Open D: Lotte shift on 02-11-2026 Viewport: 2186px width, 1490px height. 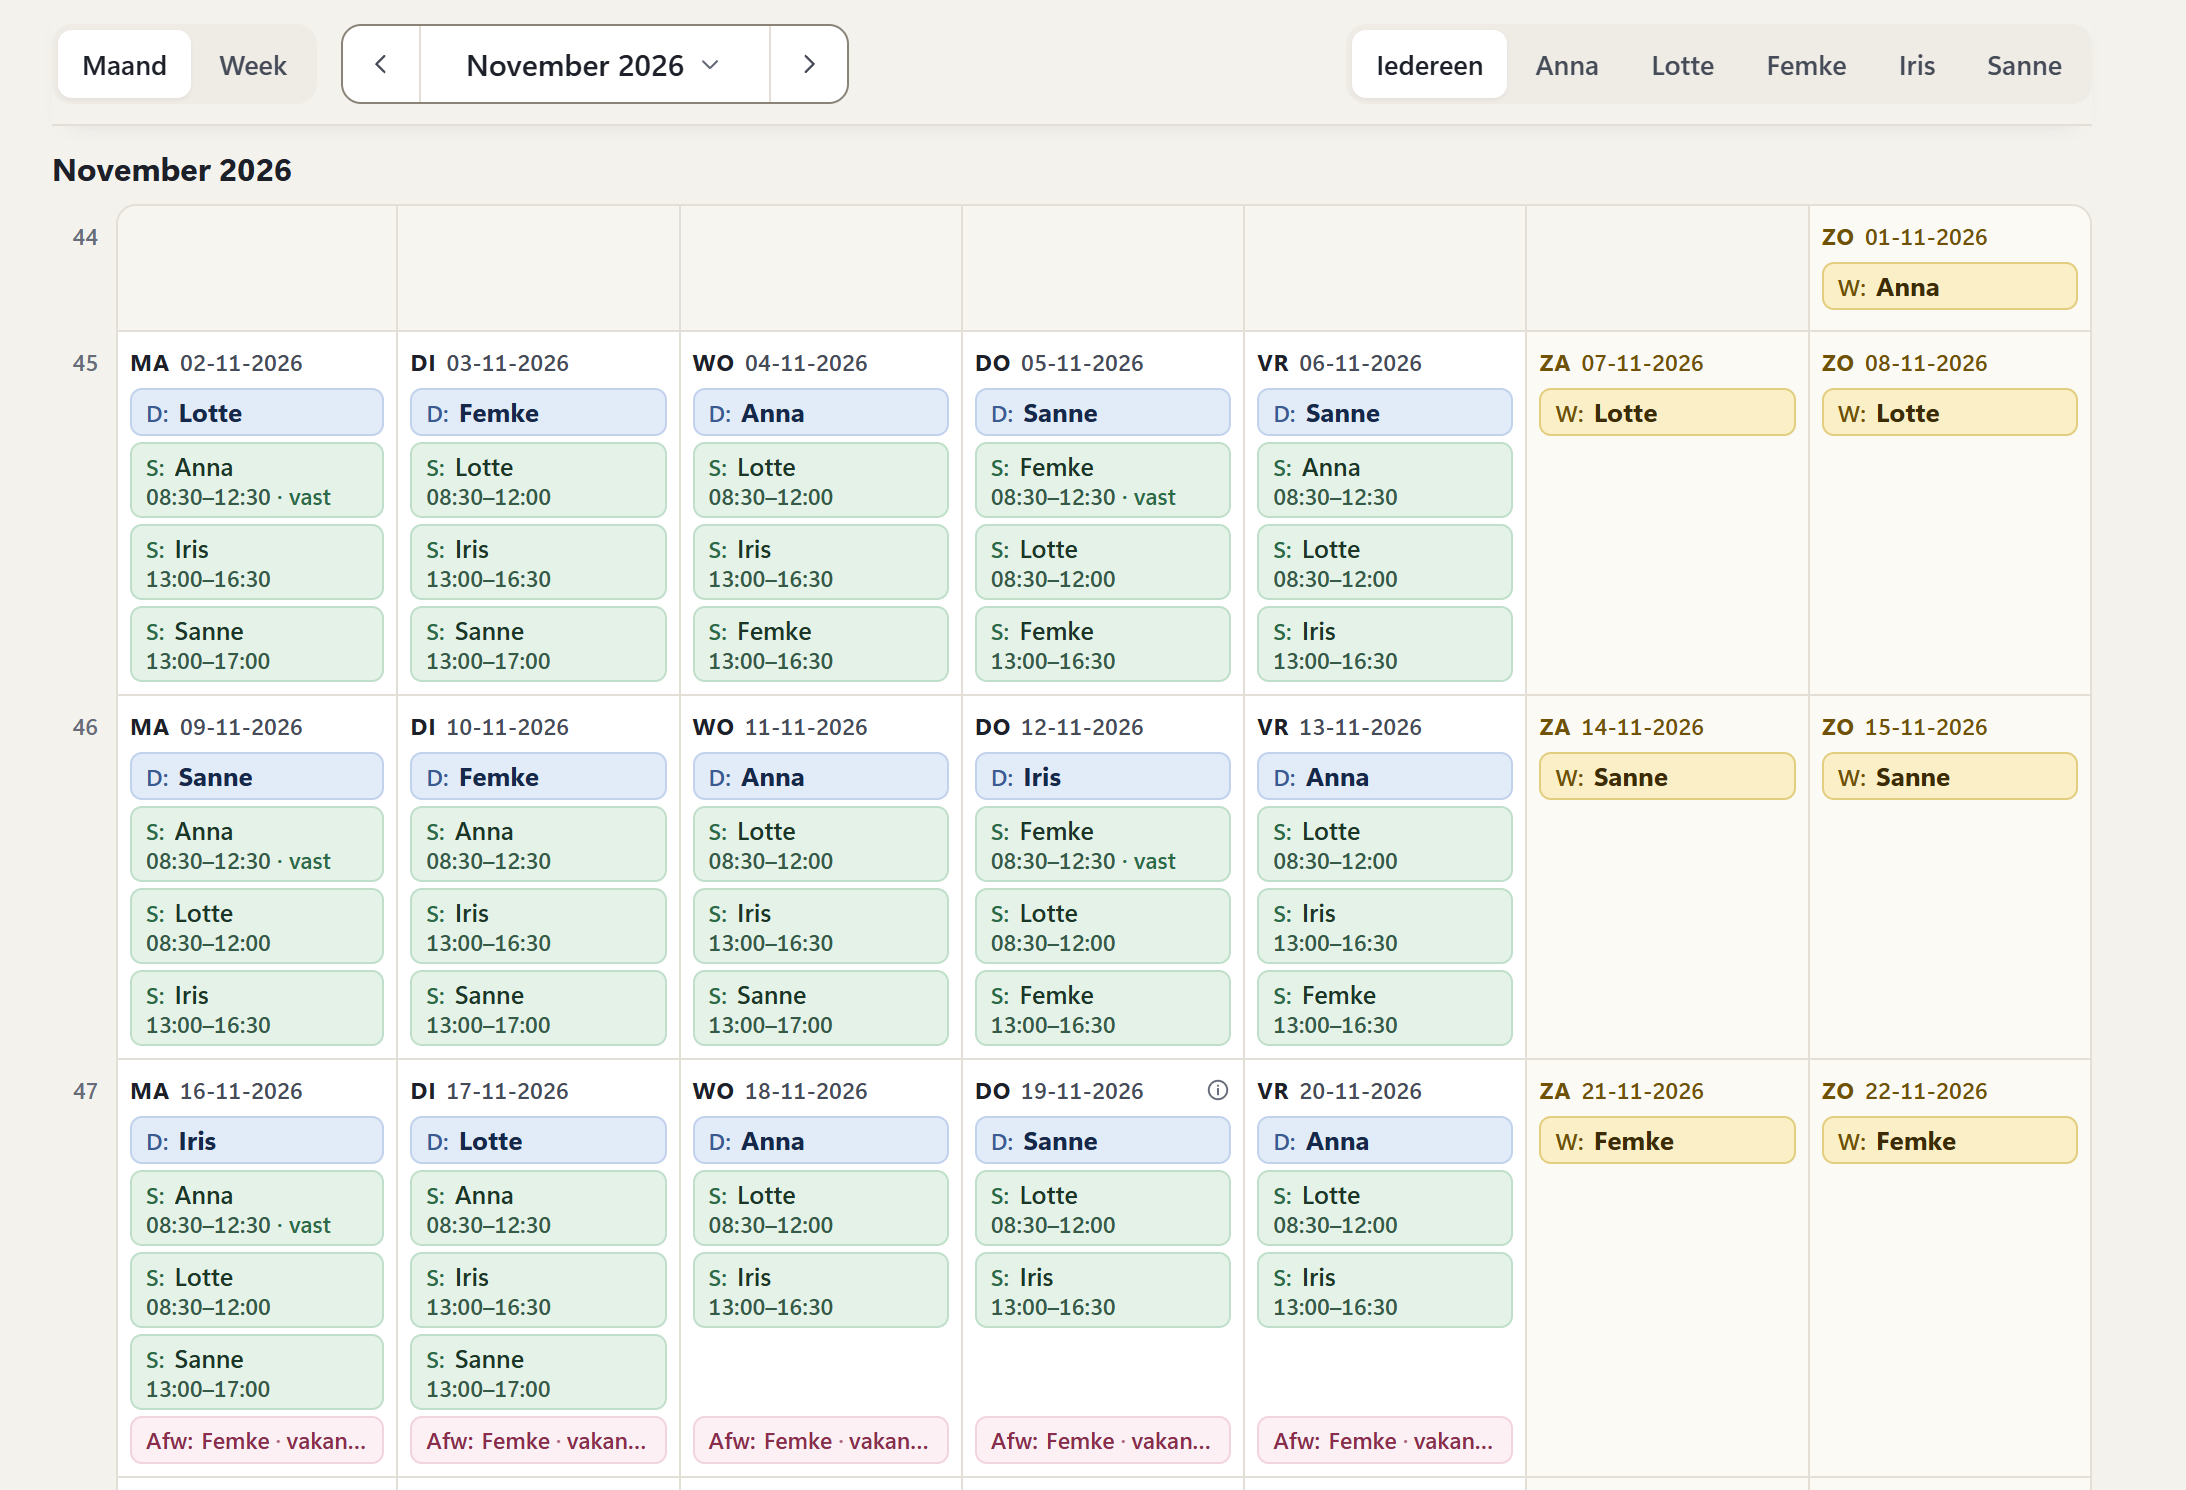click(257, 413)
